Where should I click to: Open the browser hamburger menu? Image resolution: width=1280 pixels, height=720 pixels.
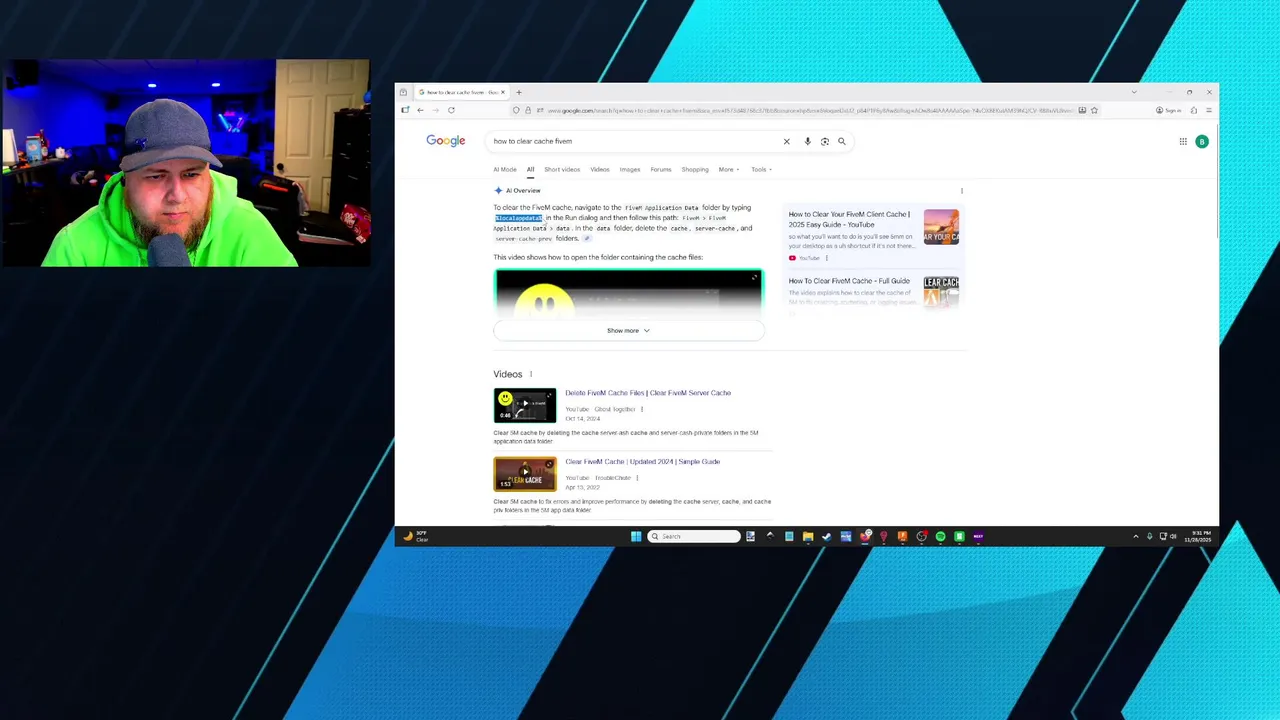(x=1209, y=110)
